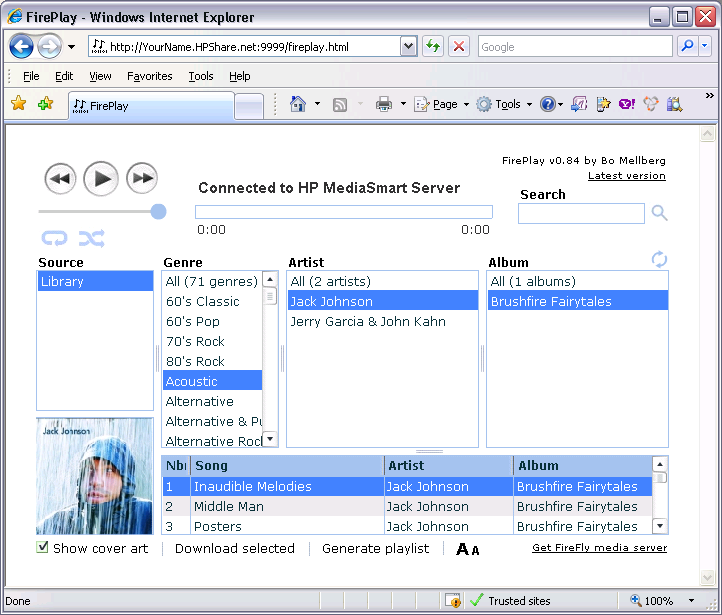
Task: Select Brushfire Fairytales in the Album list
Action: pyautogui.click(x=577, y=302)
